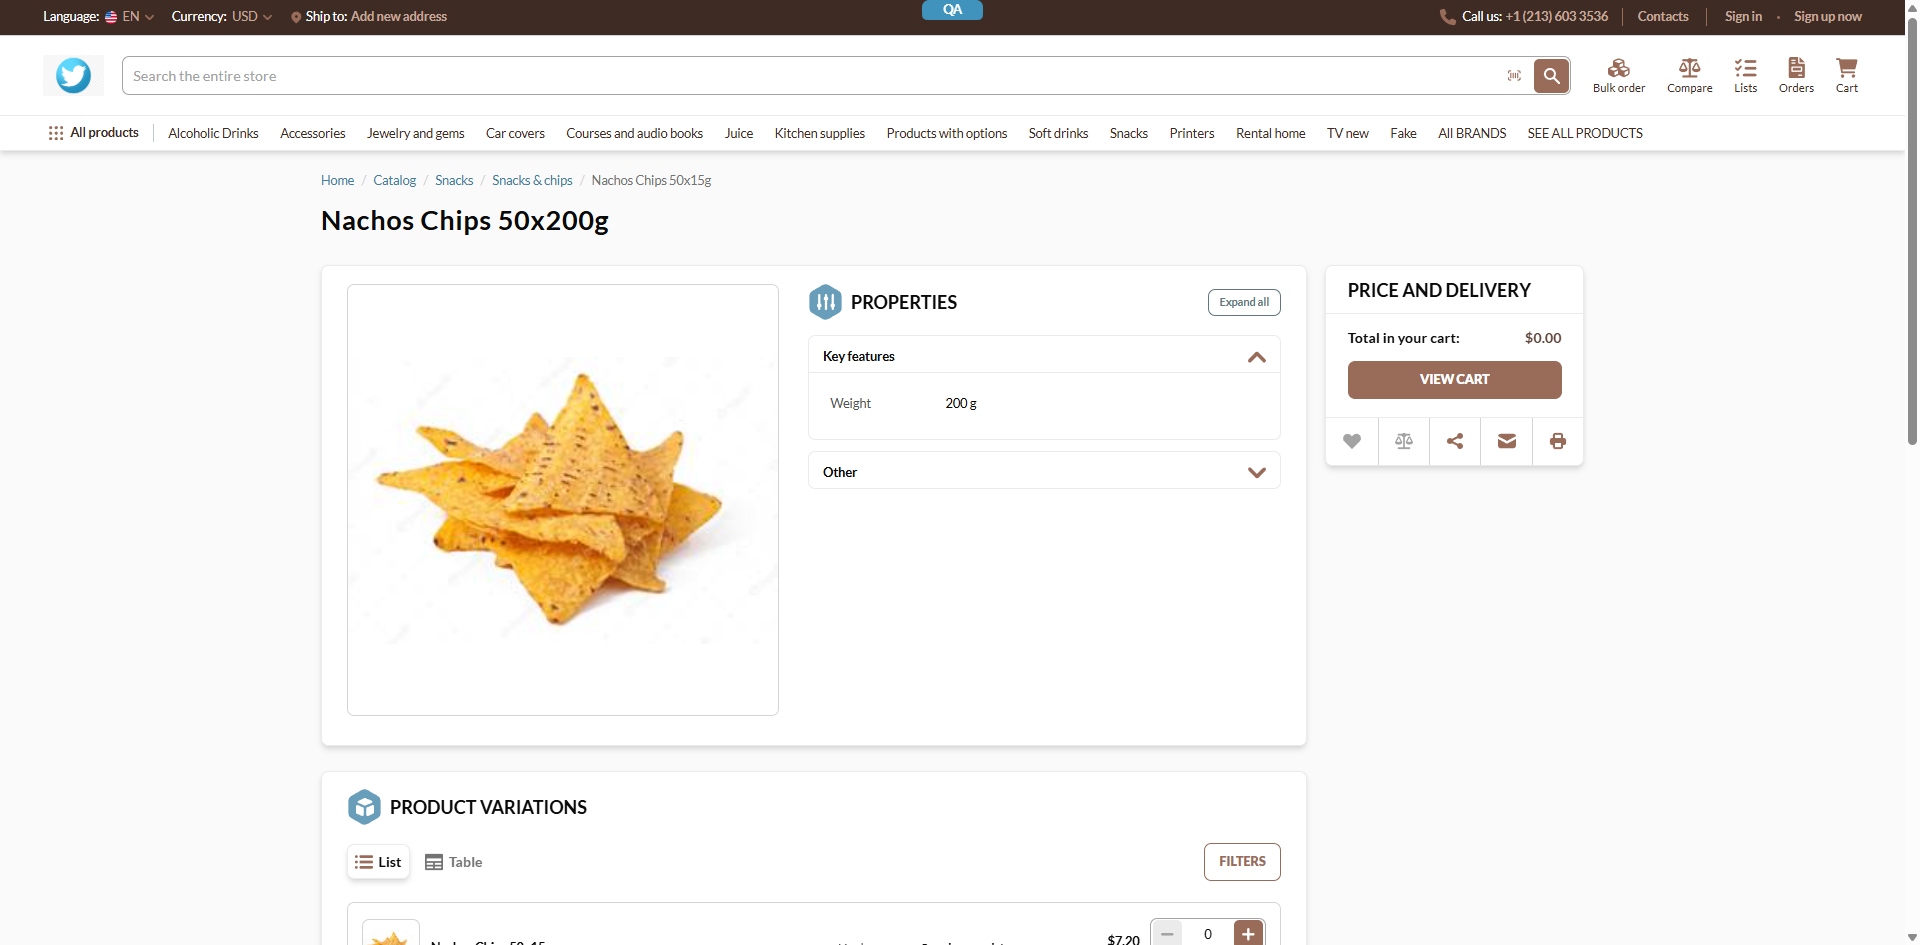
Task: Open Language EN dropdown
Action: [130, 17]
